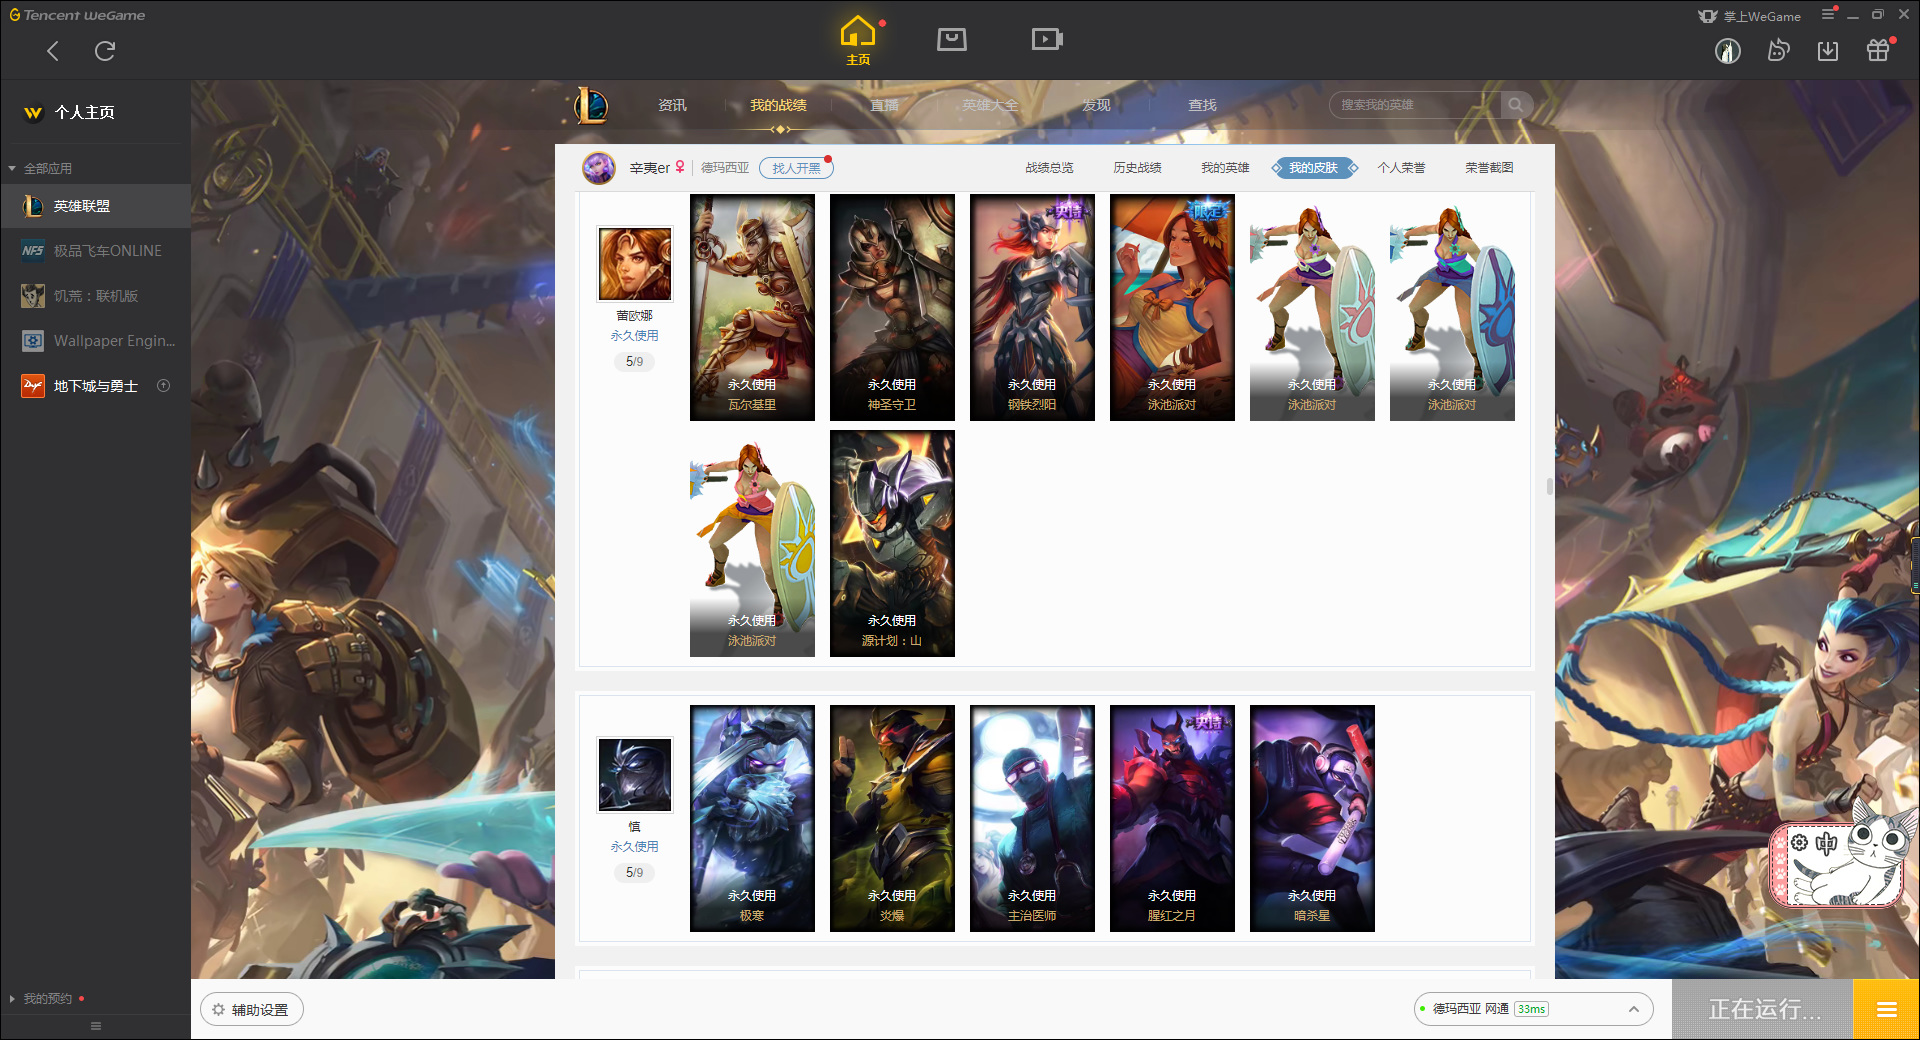
Task: Toggle the 中 input language indicator
Action: click(1826, 843)
